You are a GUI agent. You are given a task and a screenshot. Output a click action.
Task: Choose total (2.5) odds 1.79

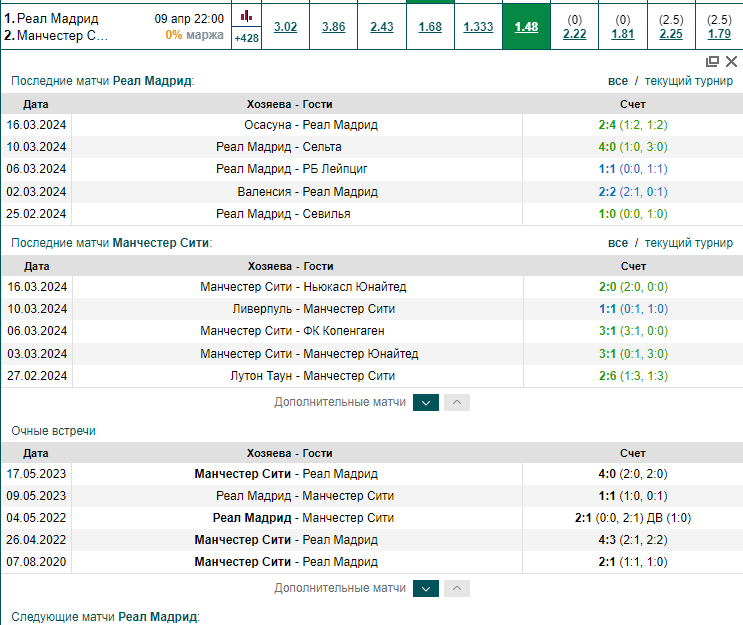click(x=719, y=27)
